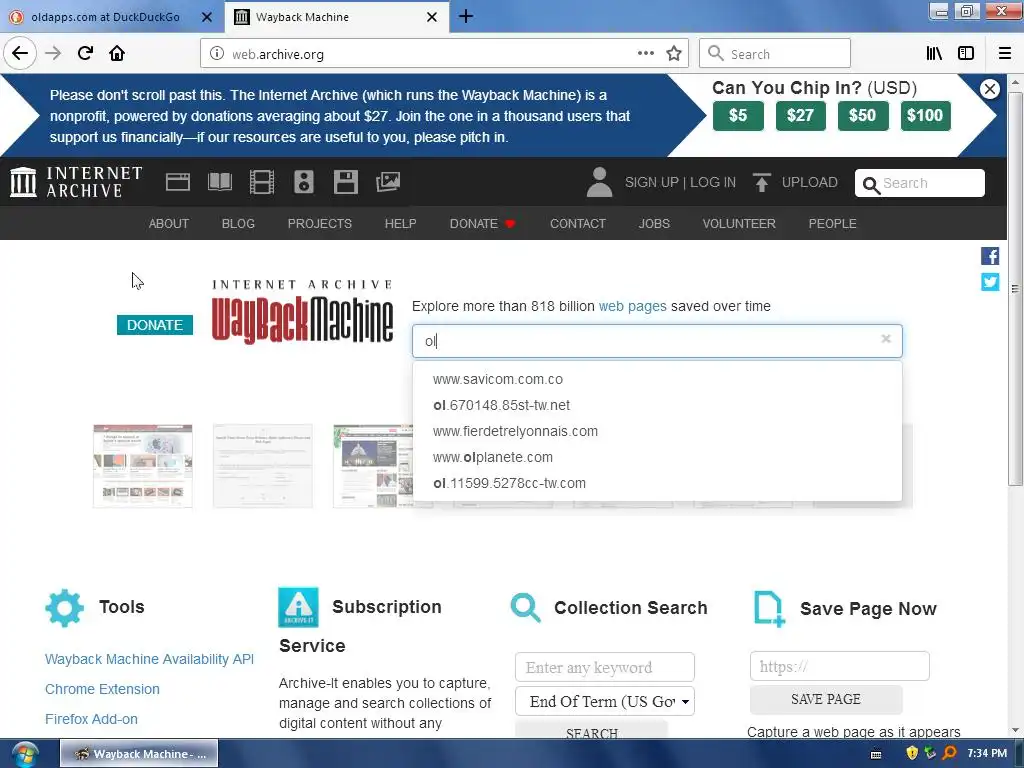Donate $27 from the banner
Image resolution: width=1024 pixels, height=768 pixels.
tap(800, 116)
